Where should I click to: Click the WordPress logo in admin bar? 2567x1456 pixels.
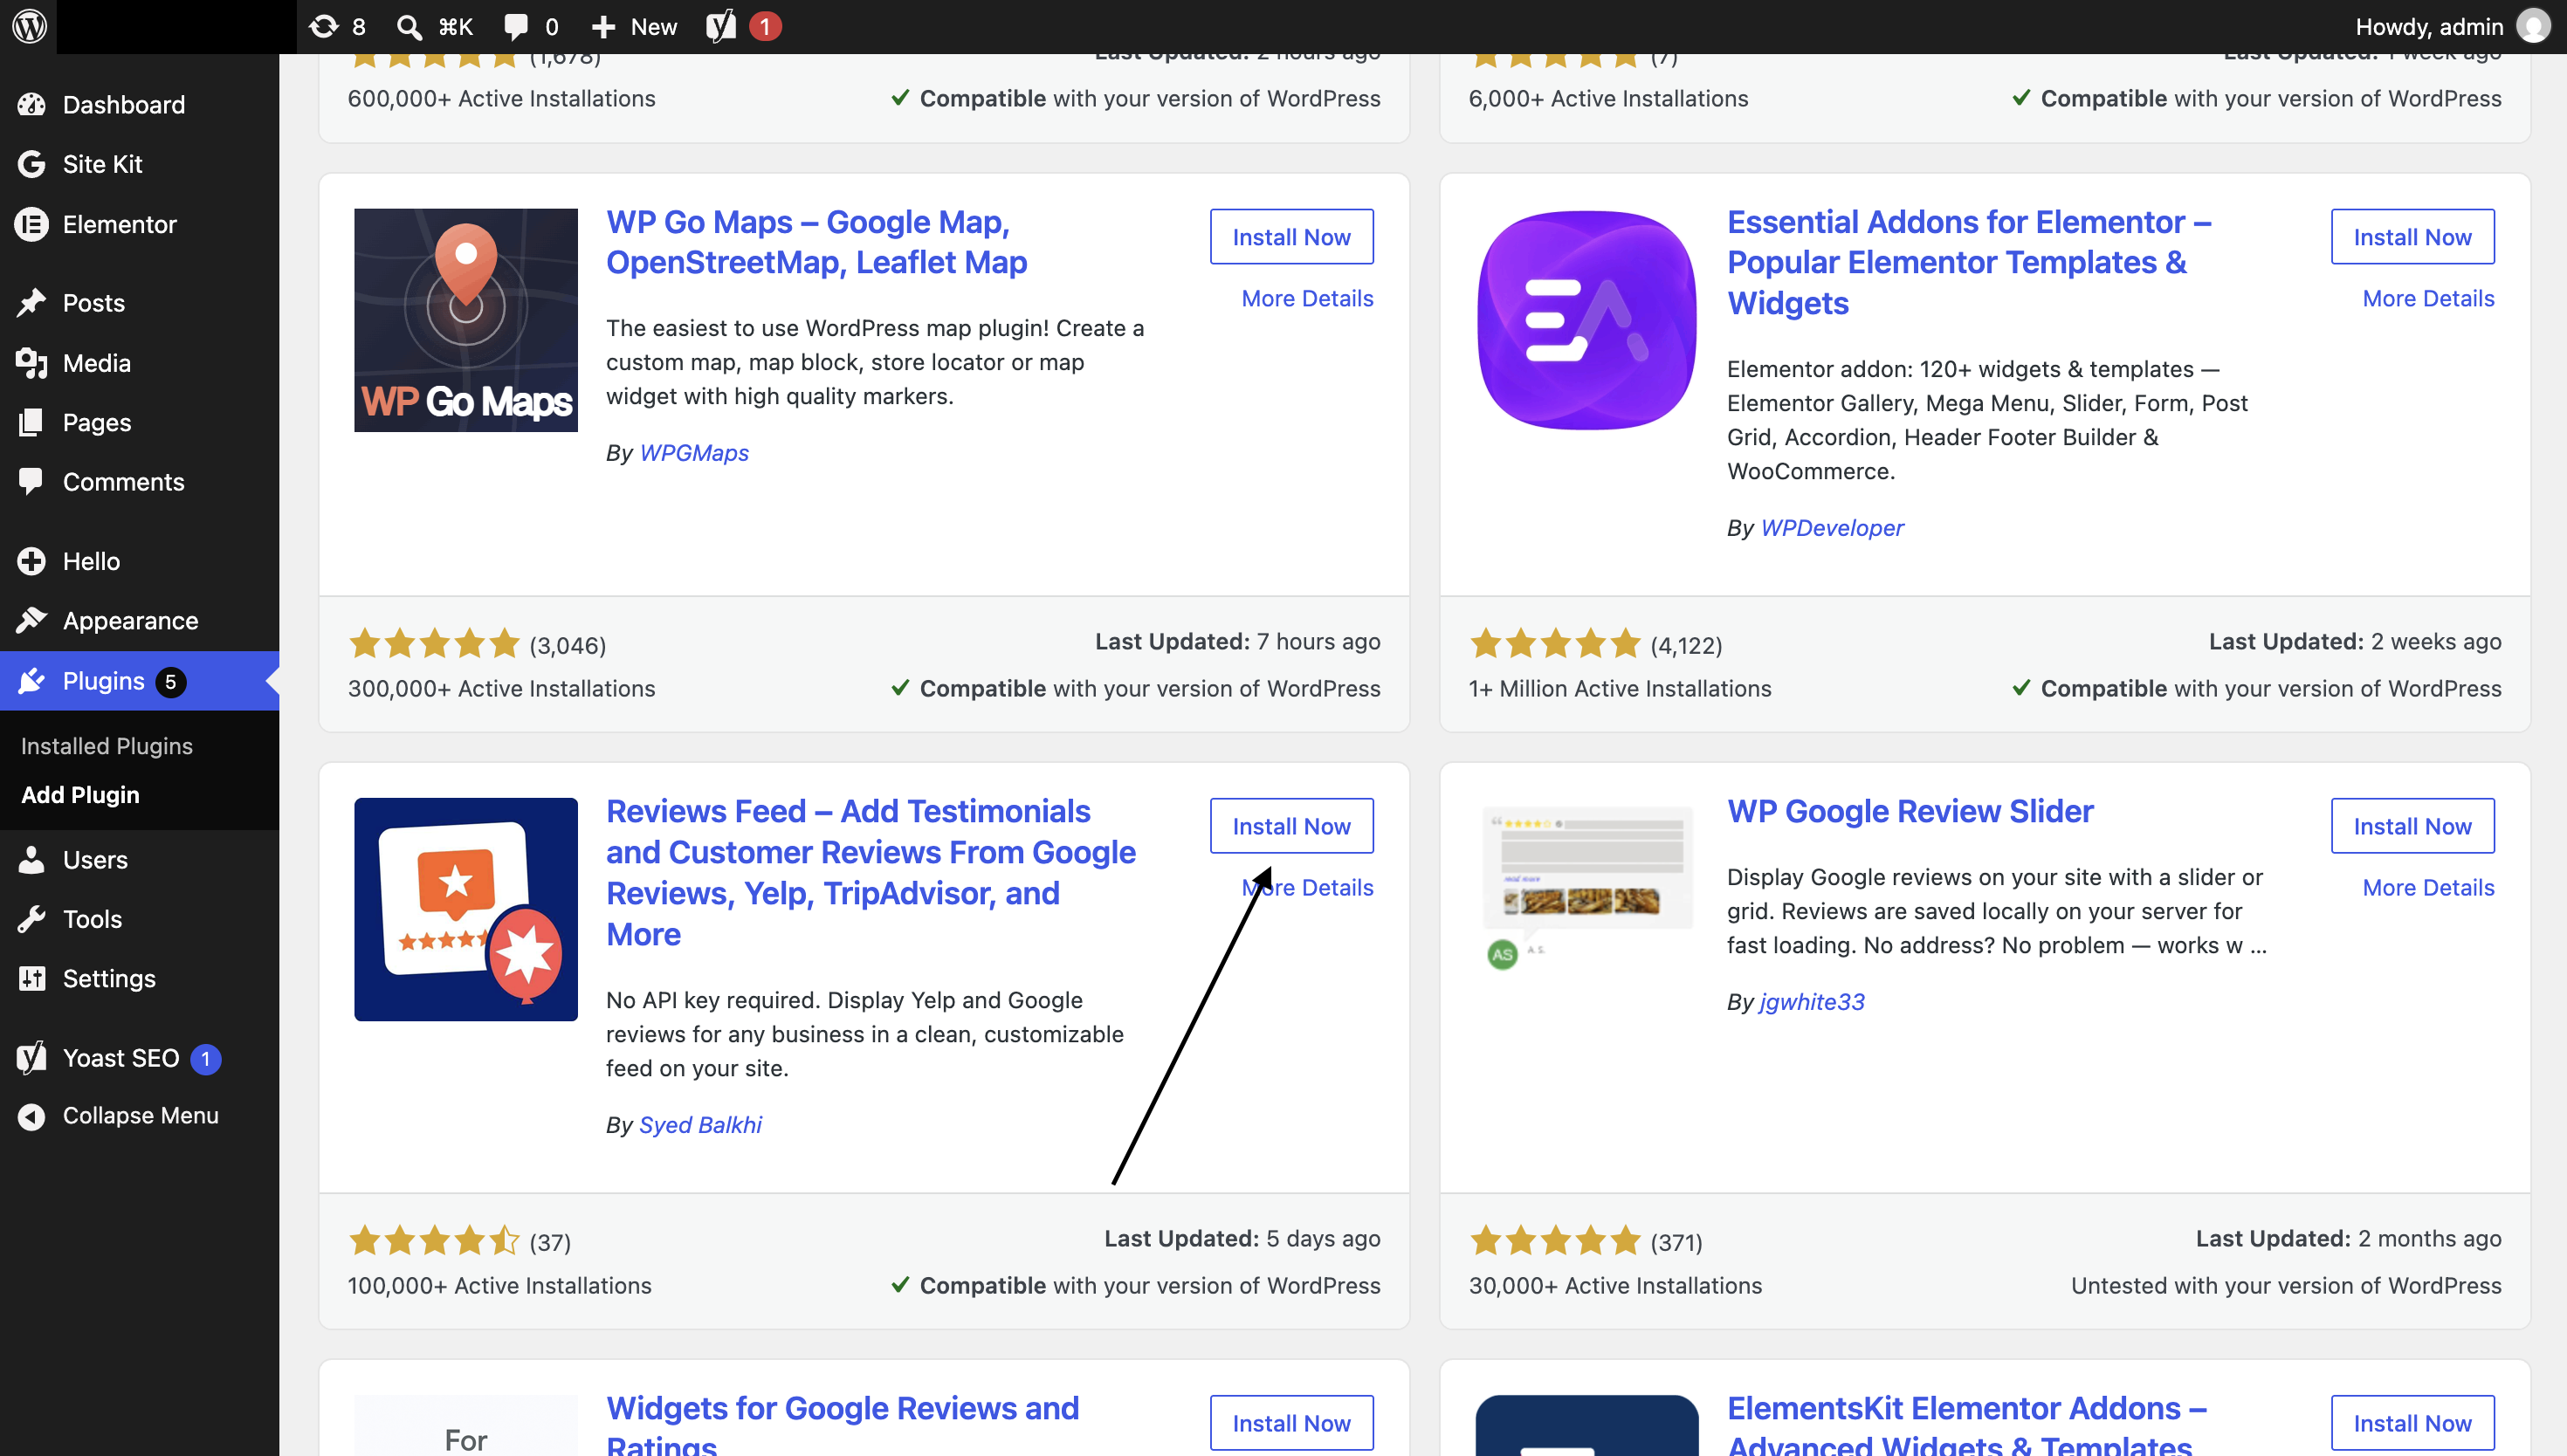click(x=29, y=26)
